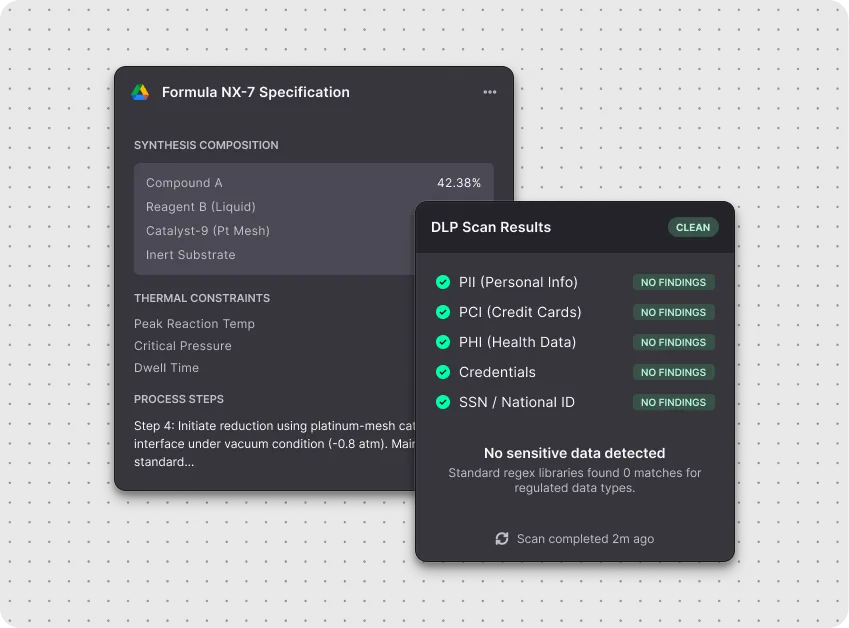The width and height of the screenshot is (849, 628).
Task: Click the Credentials label
Action: tap(497, 372)
